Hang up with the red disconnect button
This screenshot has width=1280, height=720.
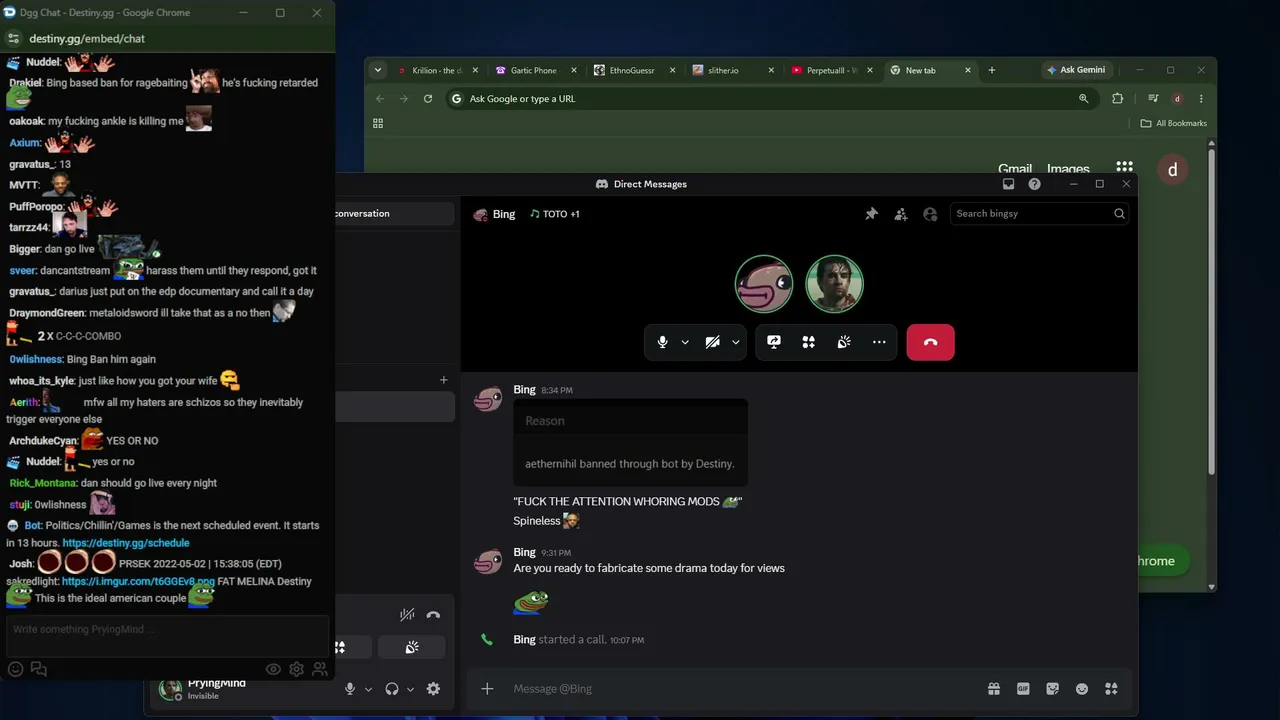[x=930, y=342]
